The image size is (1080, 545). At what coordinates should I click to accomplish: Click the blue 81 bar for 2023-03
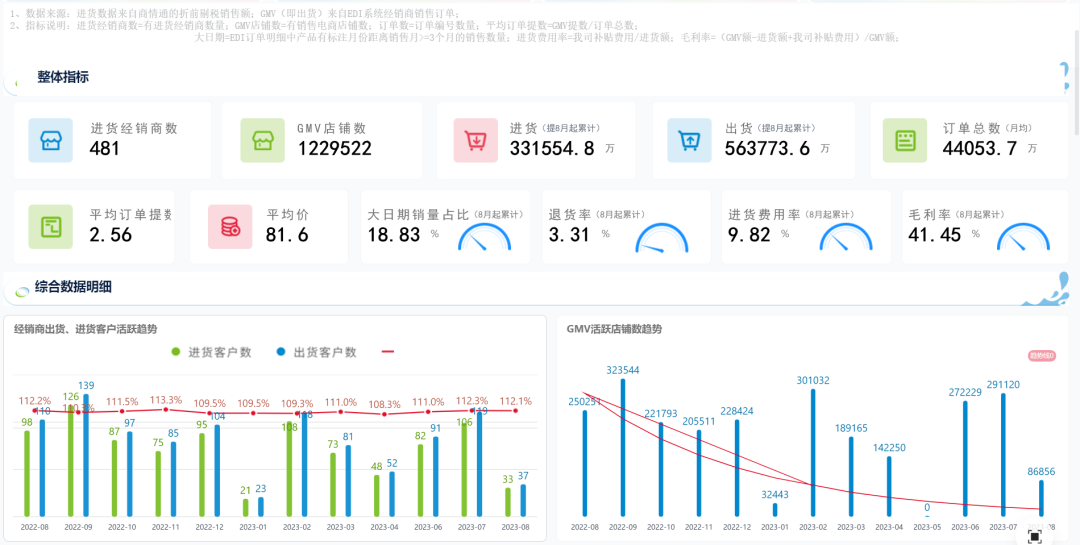click(x=348, y=481)
